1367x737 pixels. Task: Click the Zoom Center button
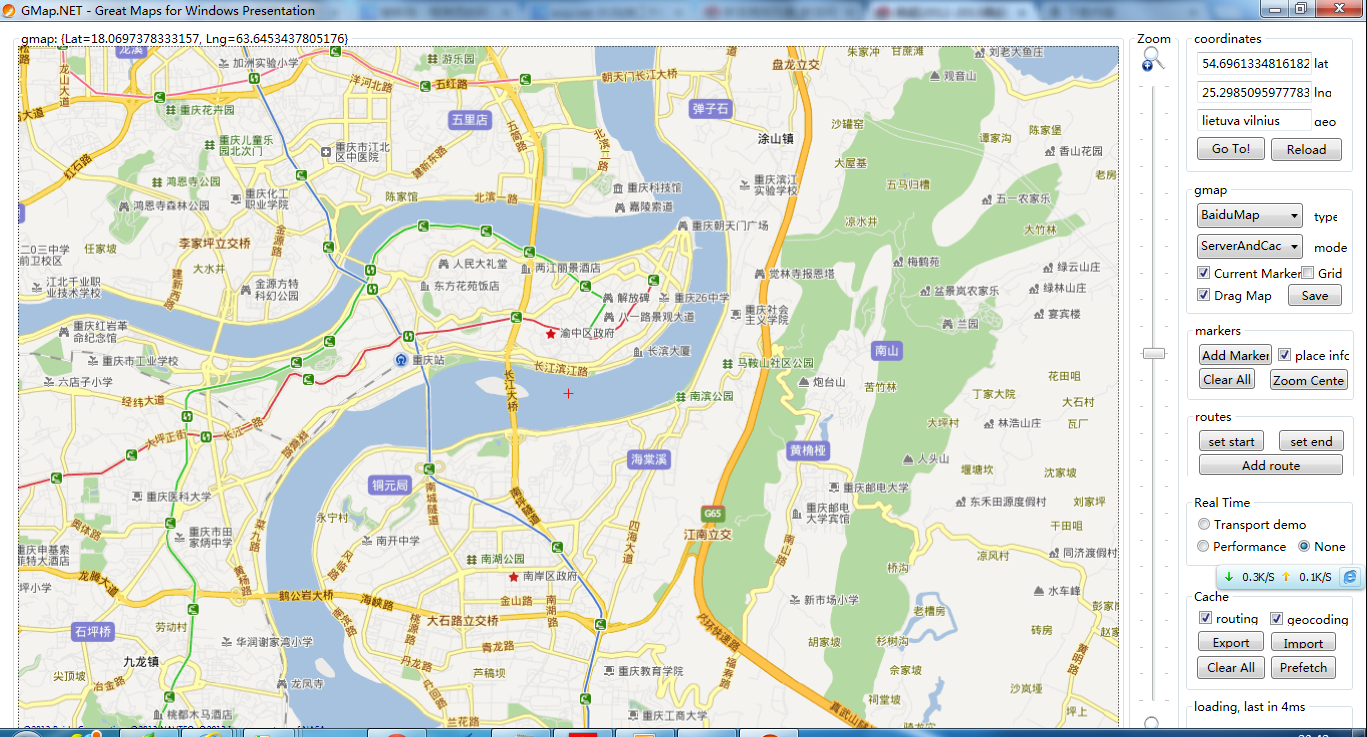1308,380
